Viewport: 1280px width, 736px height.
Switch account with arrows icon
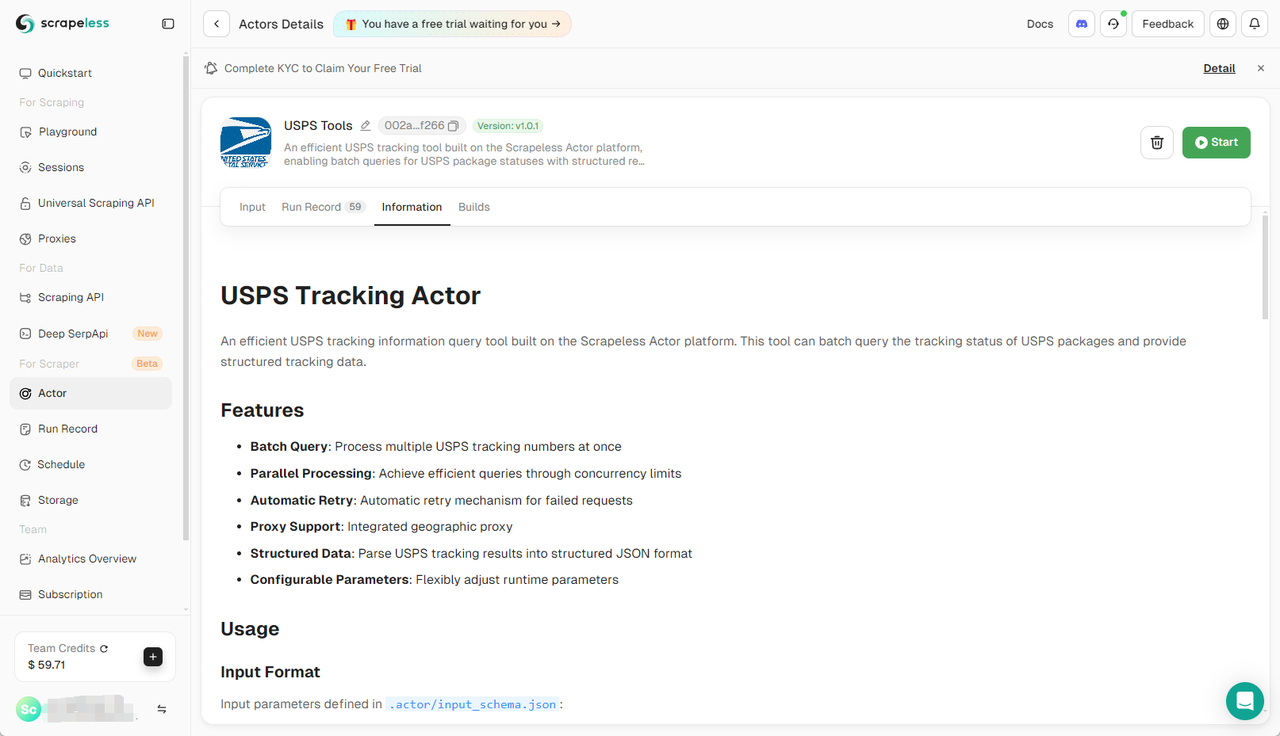pos(162,709)
